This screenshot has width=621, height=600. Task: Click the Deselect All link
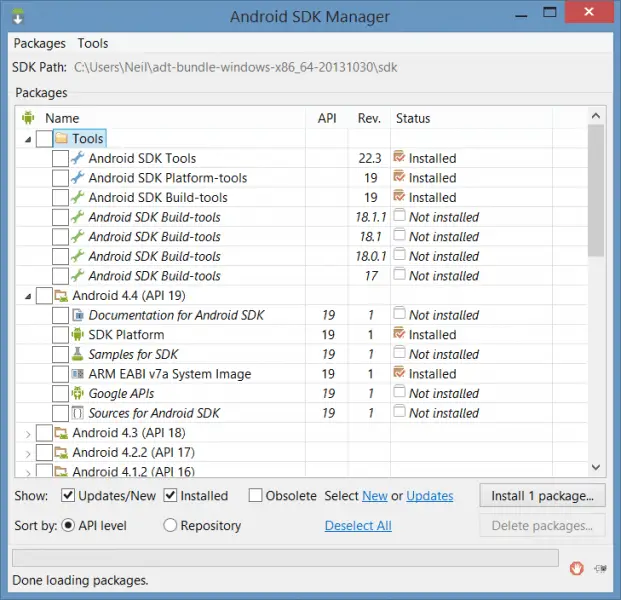click(358, 525)
